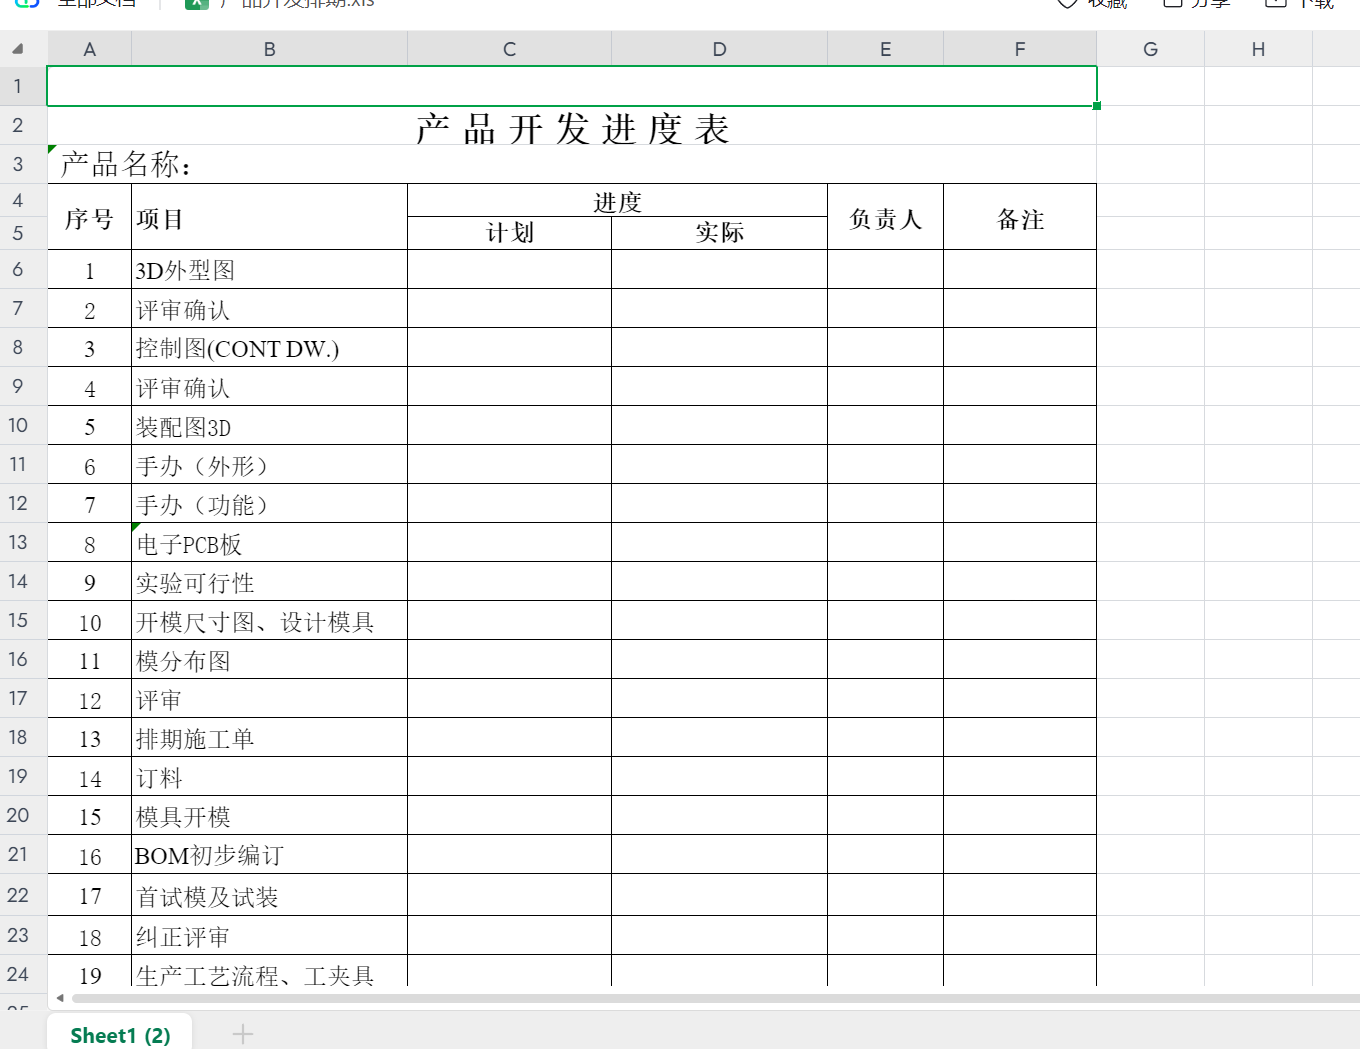Viewport: 1360px width, 1049px height.
Task: Click the BOM初步编订 cell
Action: (270, 855)
